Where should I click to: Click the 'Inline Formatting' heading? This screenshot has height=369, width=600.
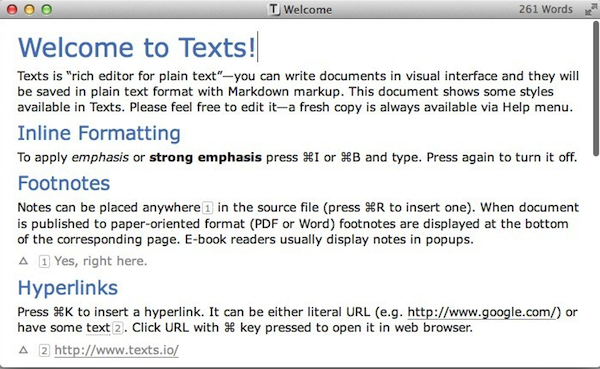[99, 133]
